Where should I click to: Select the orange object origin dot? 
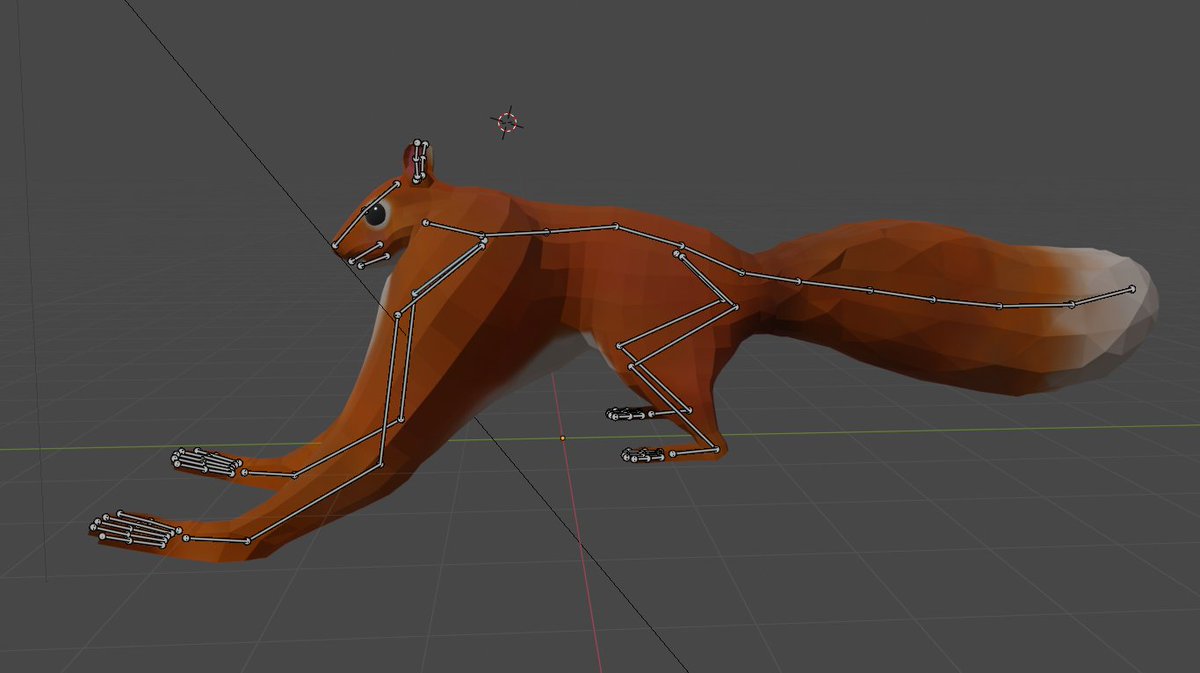[562, 438]
